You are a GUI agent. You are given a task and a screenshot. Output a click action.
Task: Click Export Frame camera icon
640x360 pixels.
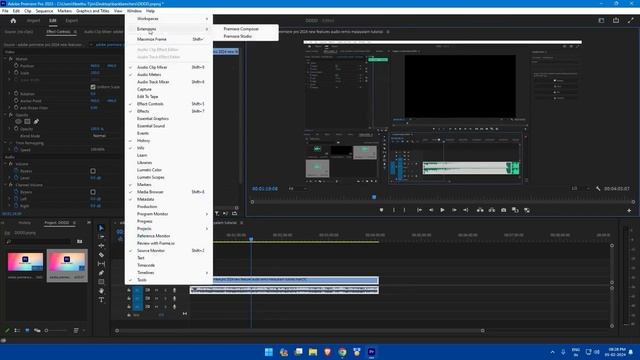[504, 210]
